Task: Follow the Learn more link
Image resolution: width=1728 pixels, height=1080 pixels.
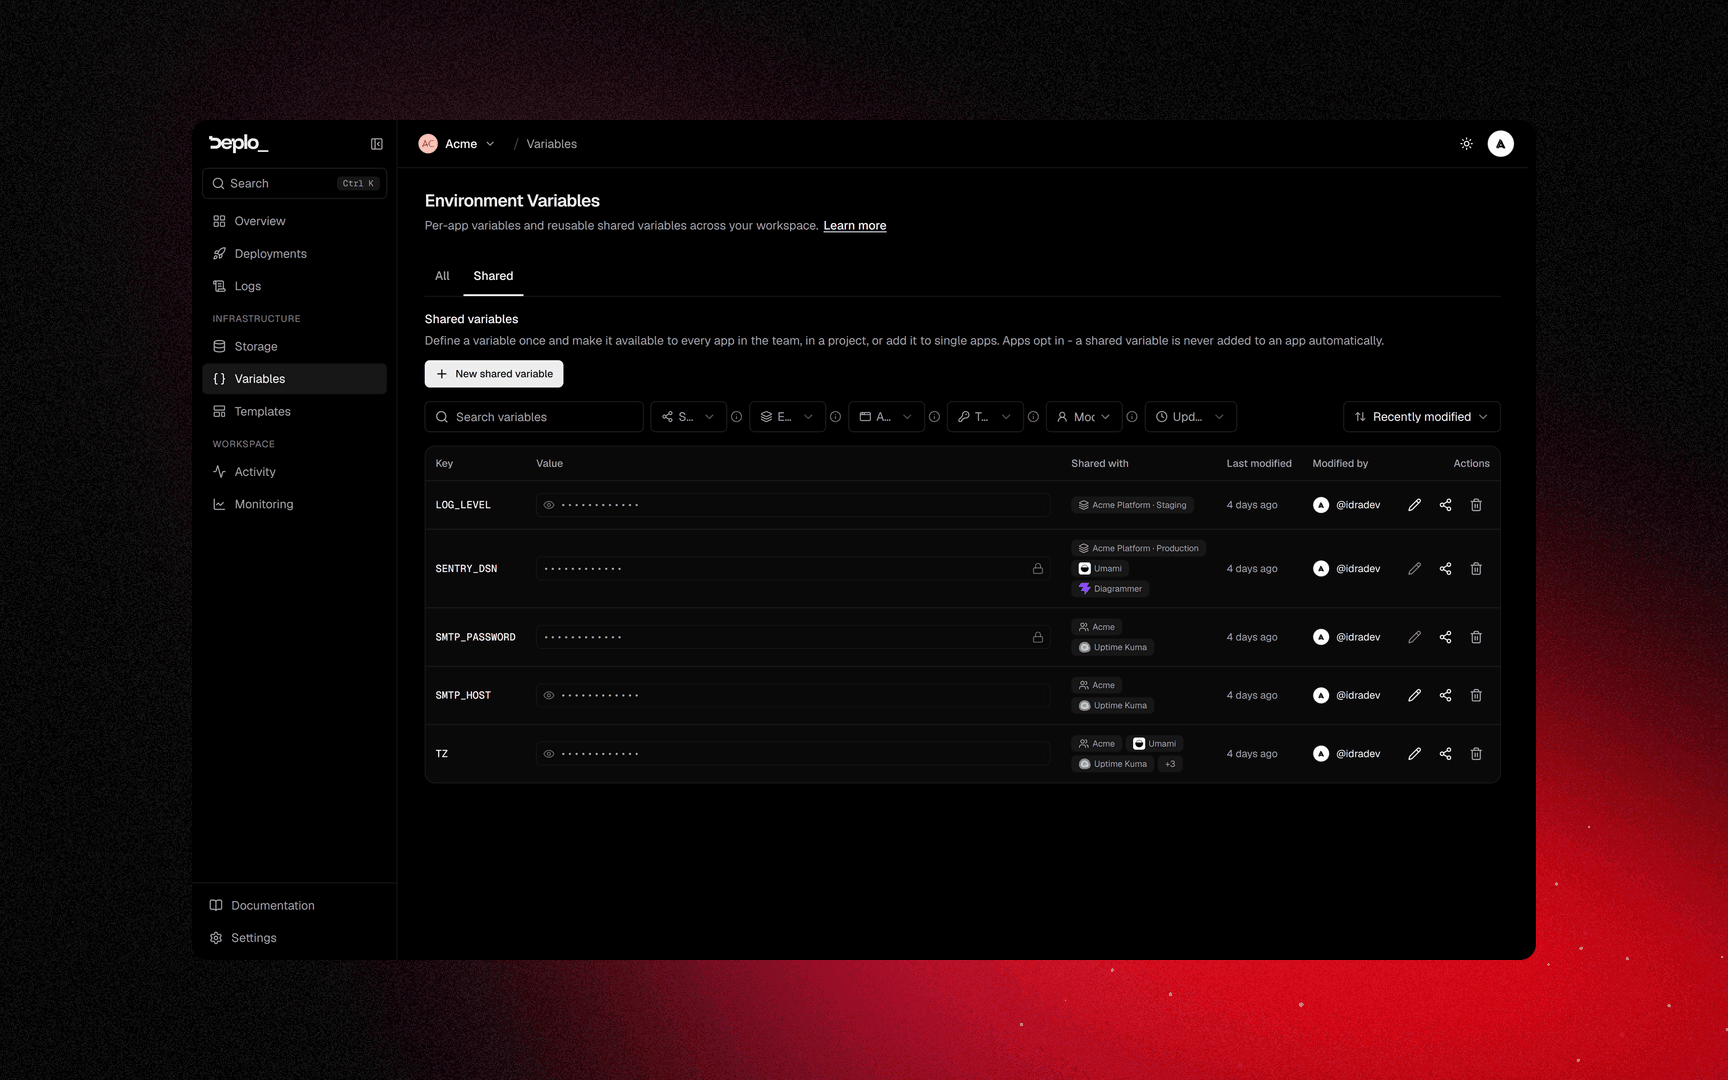Action: point(854,226)
